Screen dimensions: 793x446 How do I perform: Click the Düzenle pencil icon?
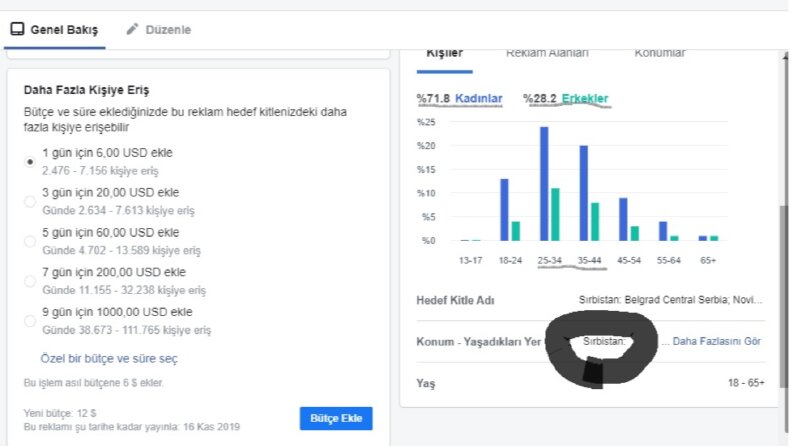[x=132, y=29]
